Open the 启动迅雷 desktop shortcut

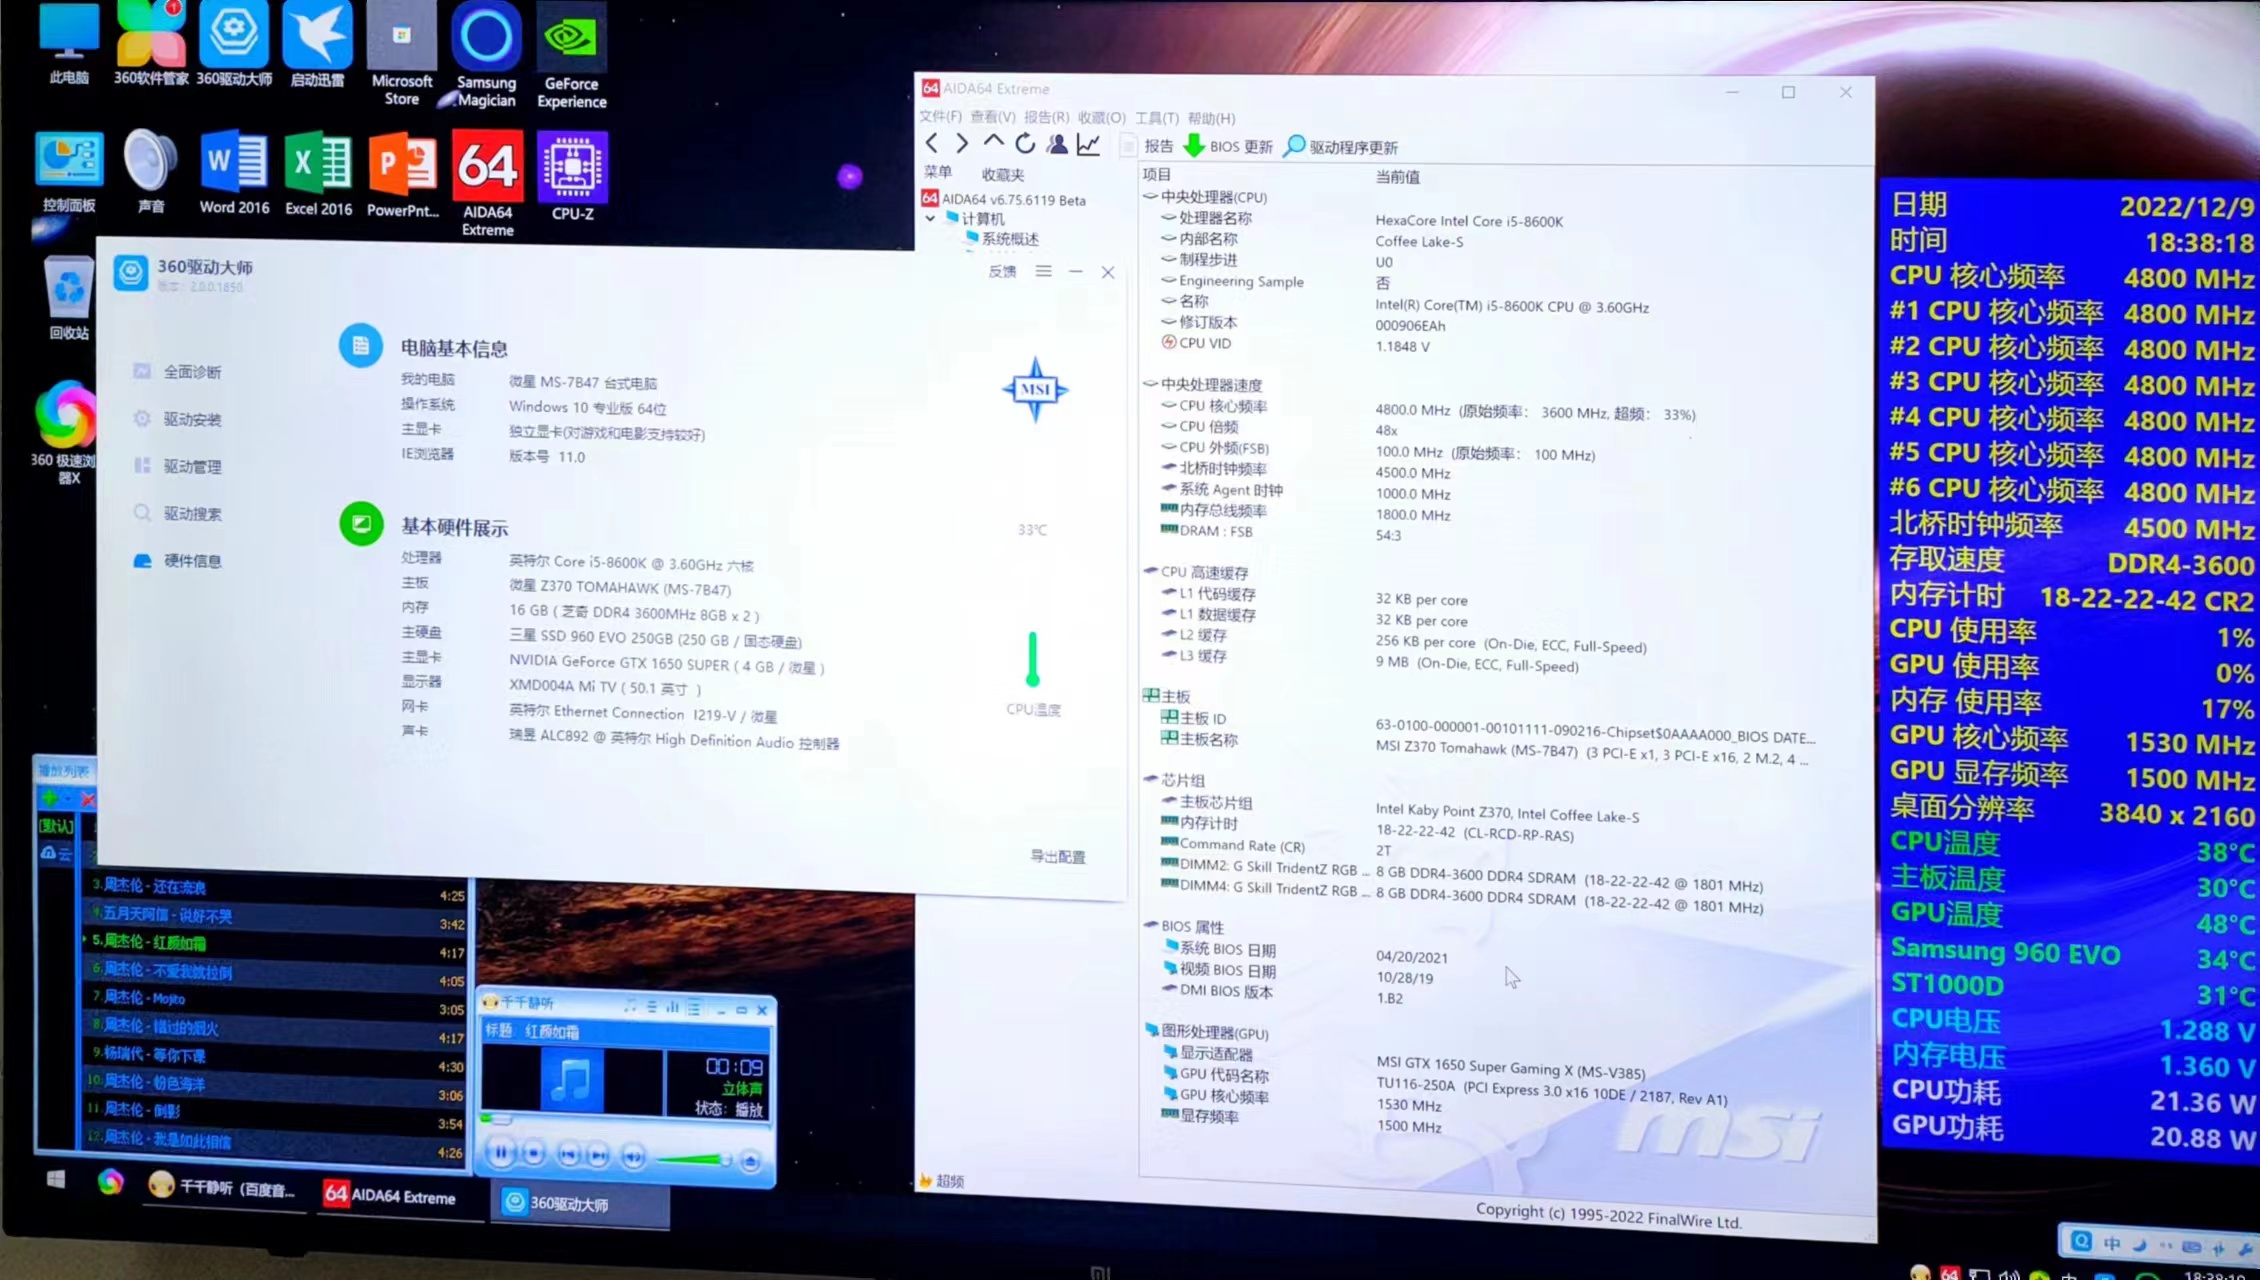point(317,44)
